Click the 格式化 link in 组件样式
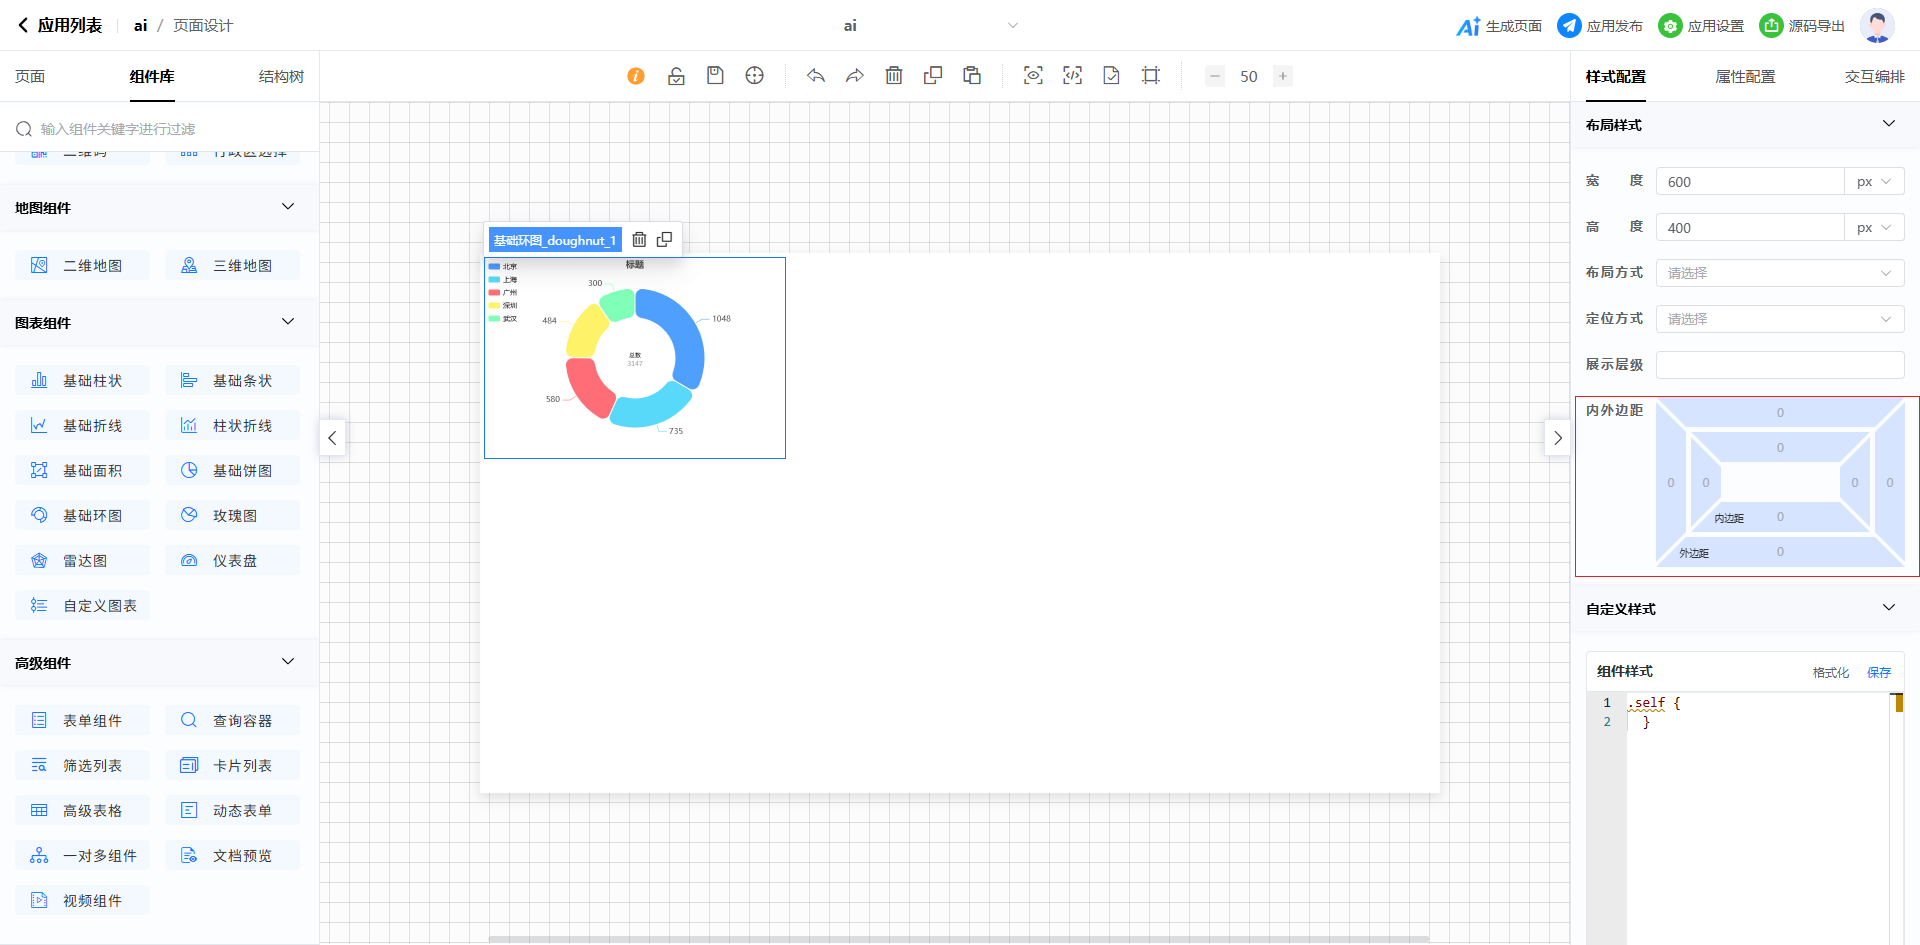 (1830, 673)
